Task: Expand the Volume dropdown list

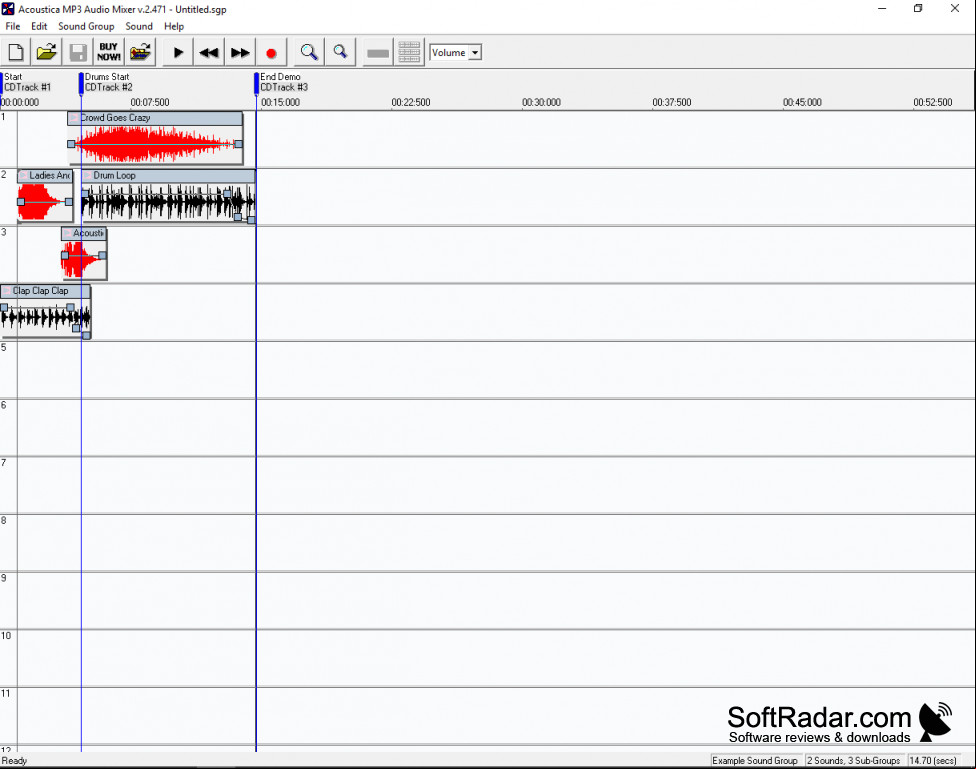Action: point(475,53)
